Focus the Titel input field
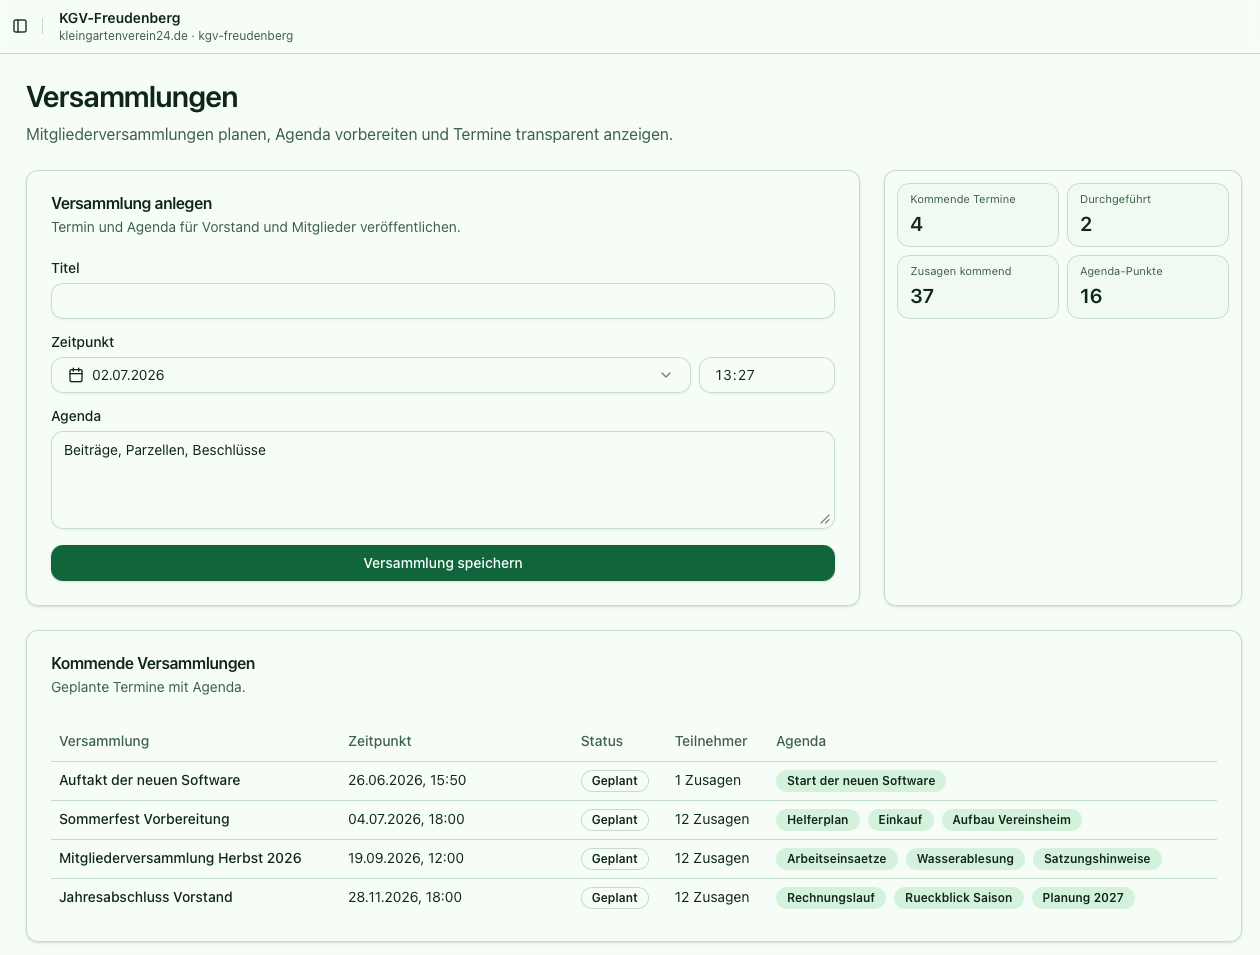The image size is (1260, 955). pos(443,301)
